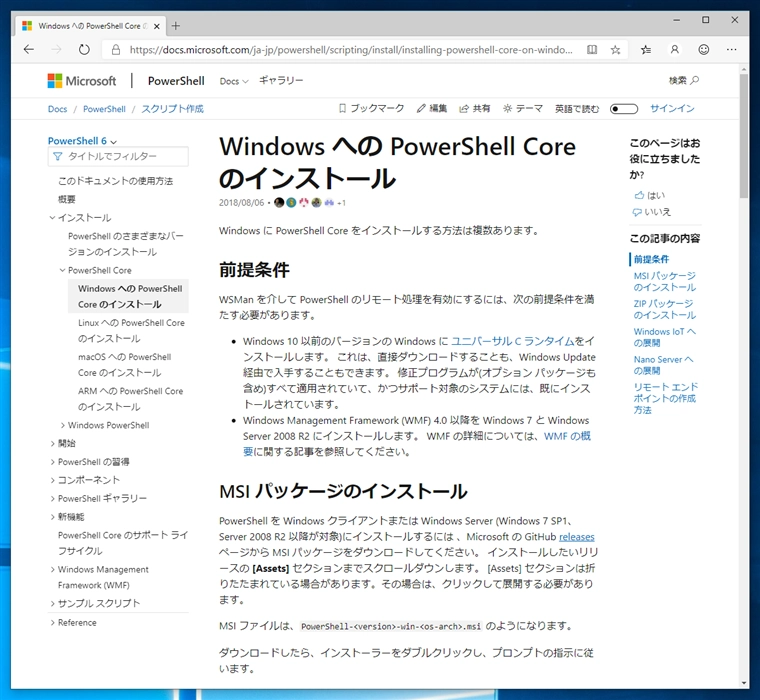Select macOS への PowerShell Core のインストール

(x=125, y=365)
